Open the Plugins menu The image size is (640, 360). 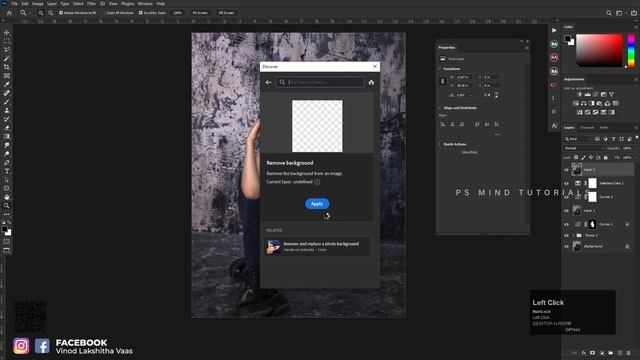tap(128, 4)
